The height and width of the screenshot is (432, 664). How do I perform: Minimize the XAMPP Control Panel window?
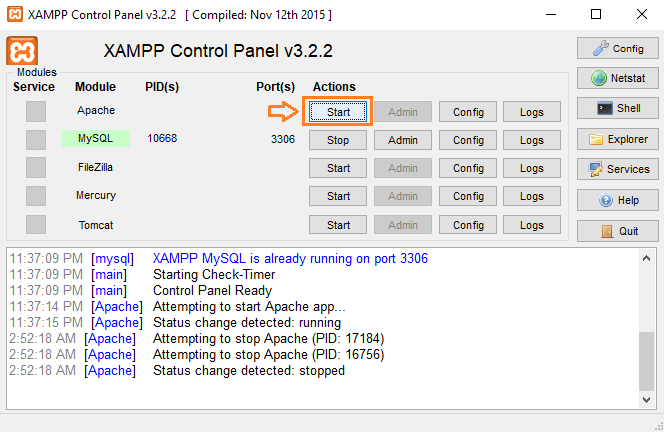[551, 14]
